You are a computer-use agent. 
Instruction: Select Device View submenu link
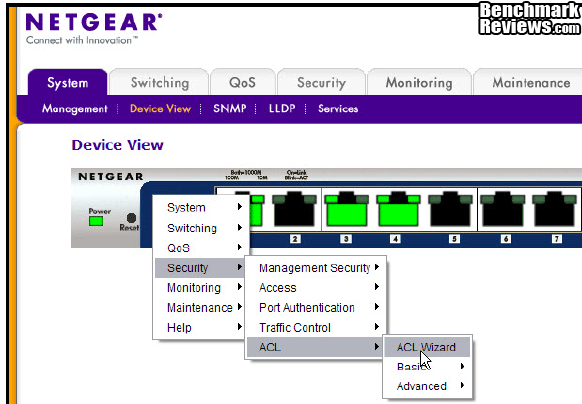160,108
